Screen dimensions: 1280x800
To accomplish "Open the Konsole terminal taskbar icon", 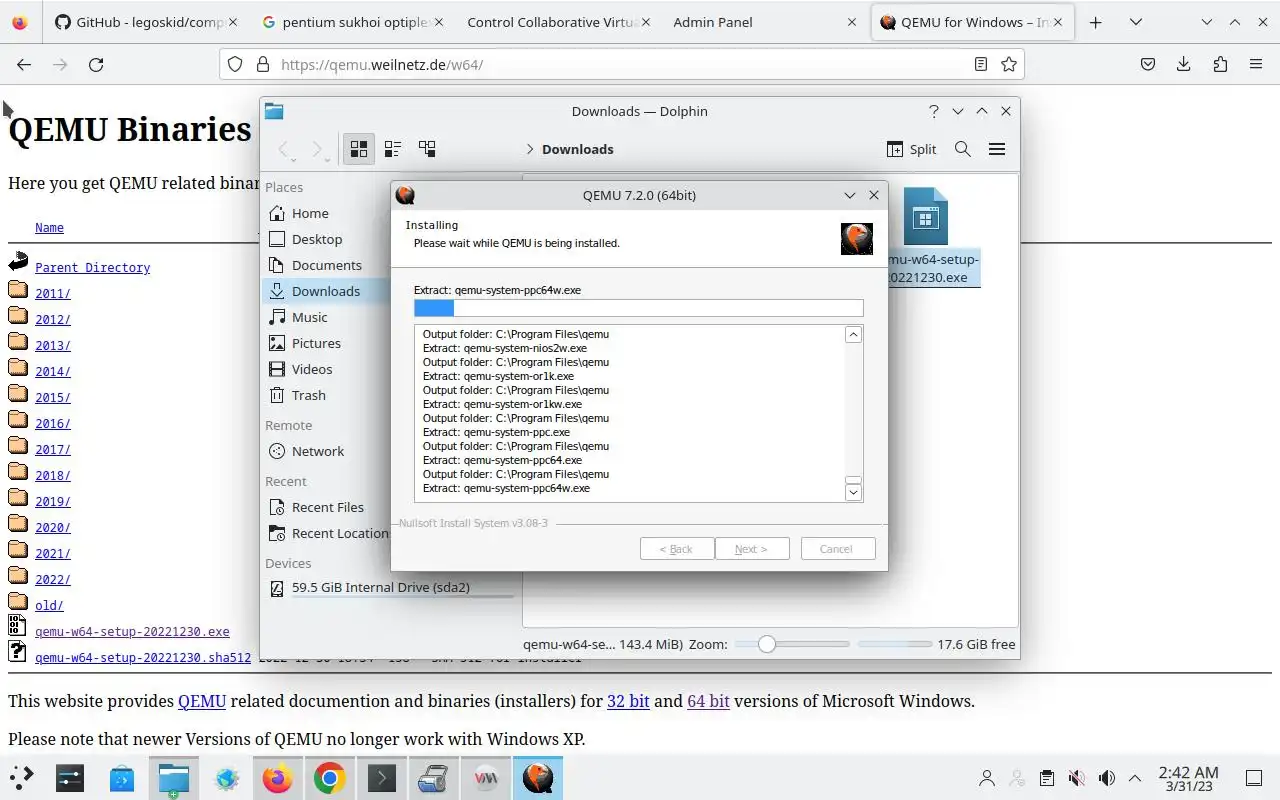I will [382, 778].
